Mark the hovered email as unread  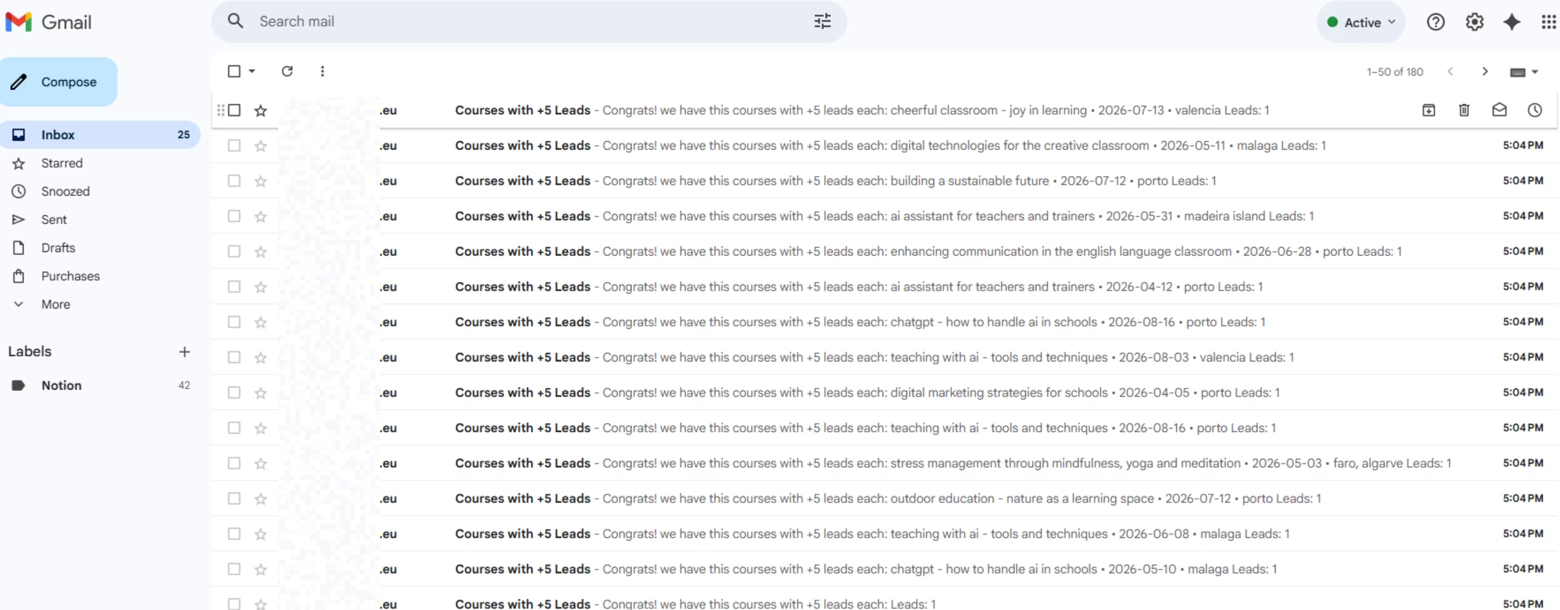1499,110
